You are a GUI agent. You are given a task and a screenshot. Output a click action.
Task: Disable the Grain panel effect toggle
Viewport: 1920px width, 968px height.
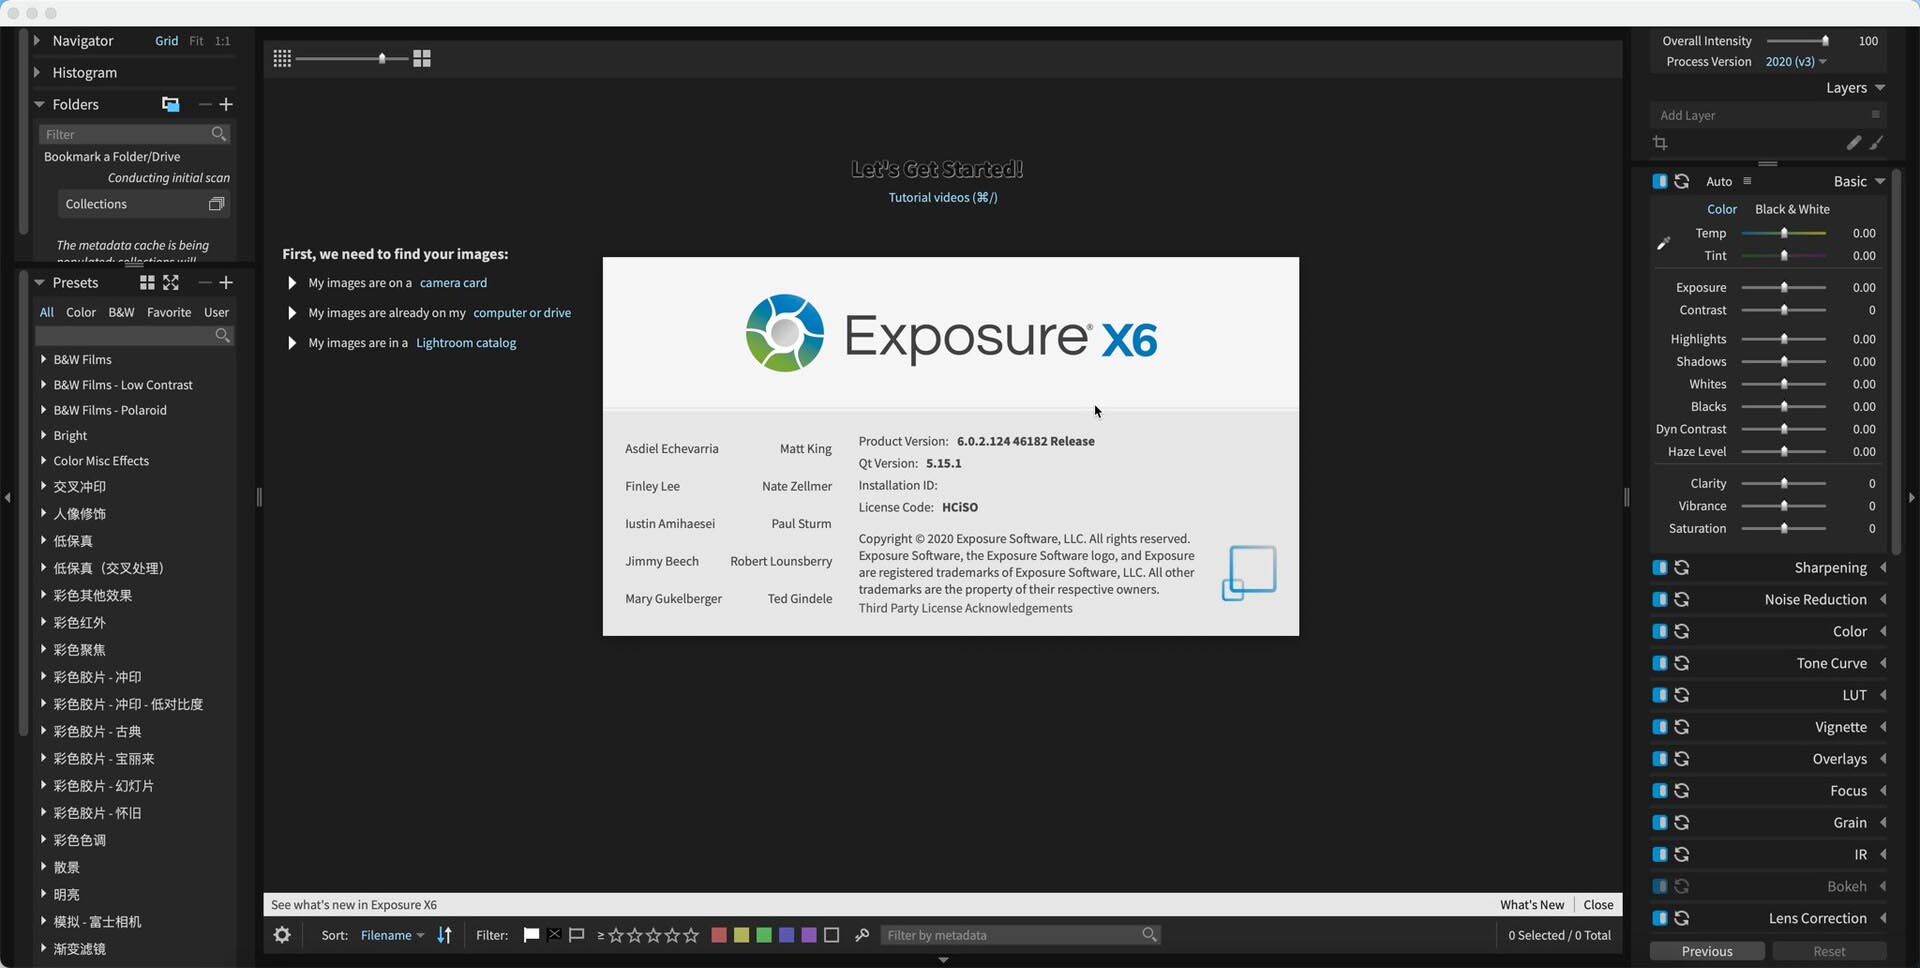click(1660, 823)
